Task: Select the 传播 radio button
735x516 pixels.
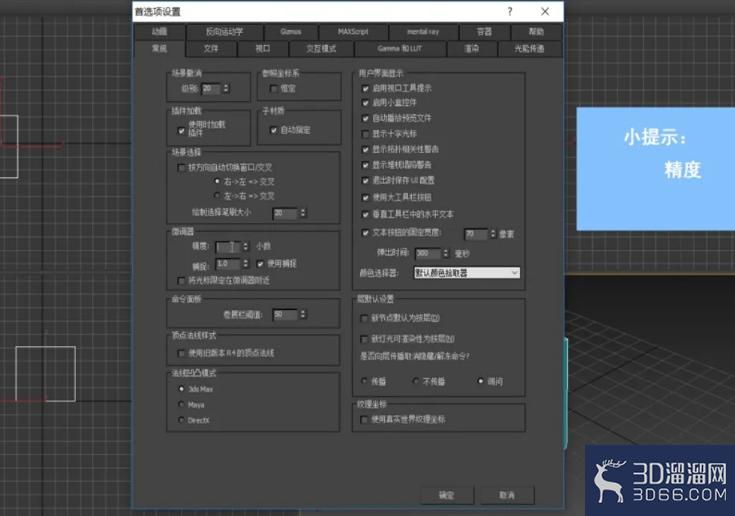Action: (x=365, y=381)
